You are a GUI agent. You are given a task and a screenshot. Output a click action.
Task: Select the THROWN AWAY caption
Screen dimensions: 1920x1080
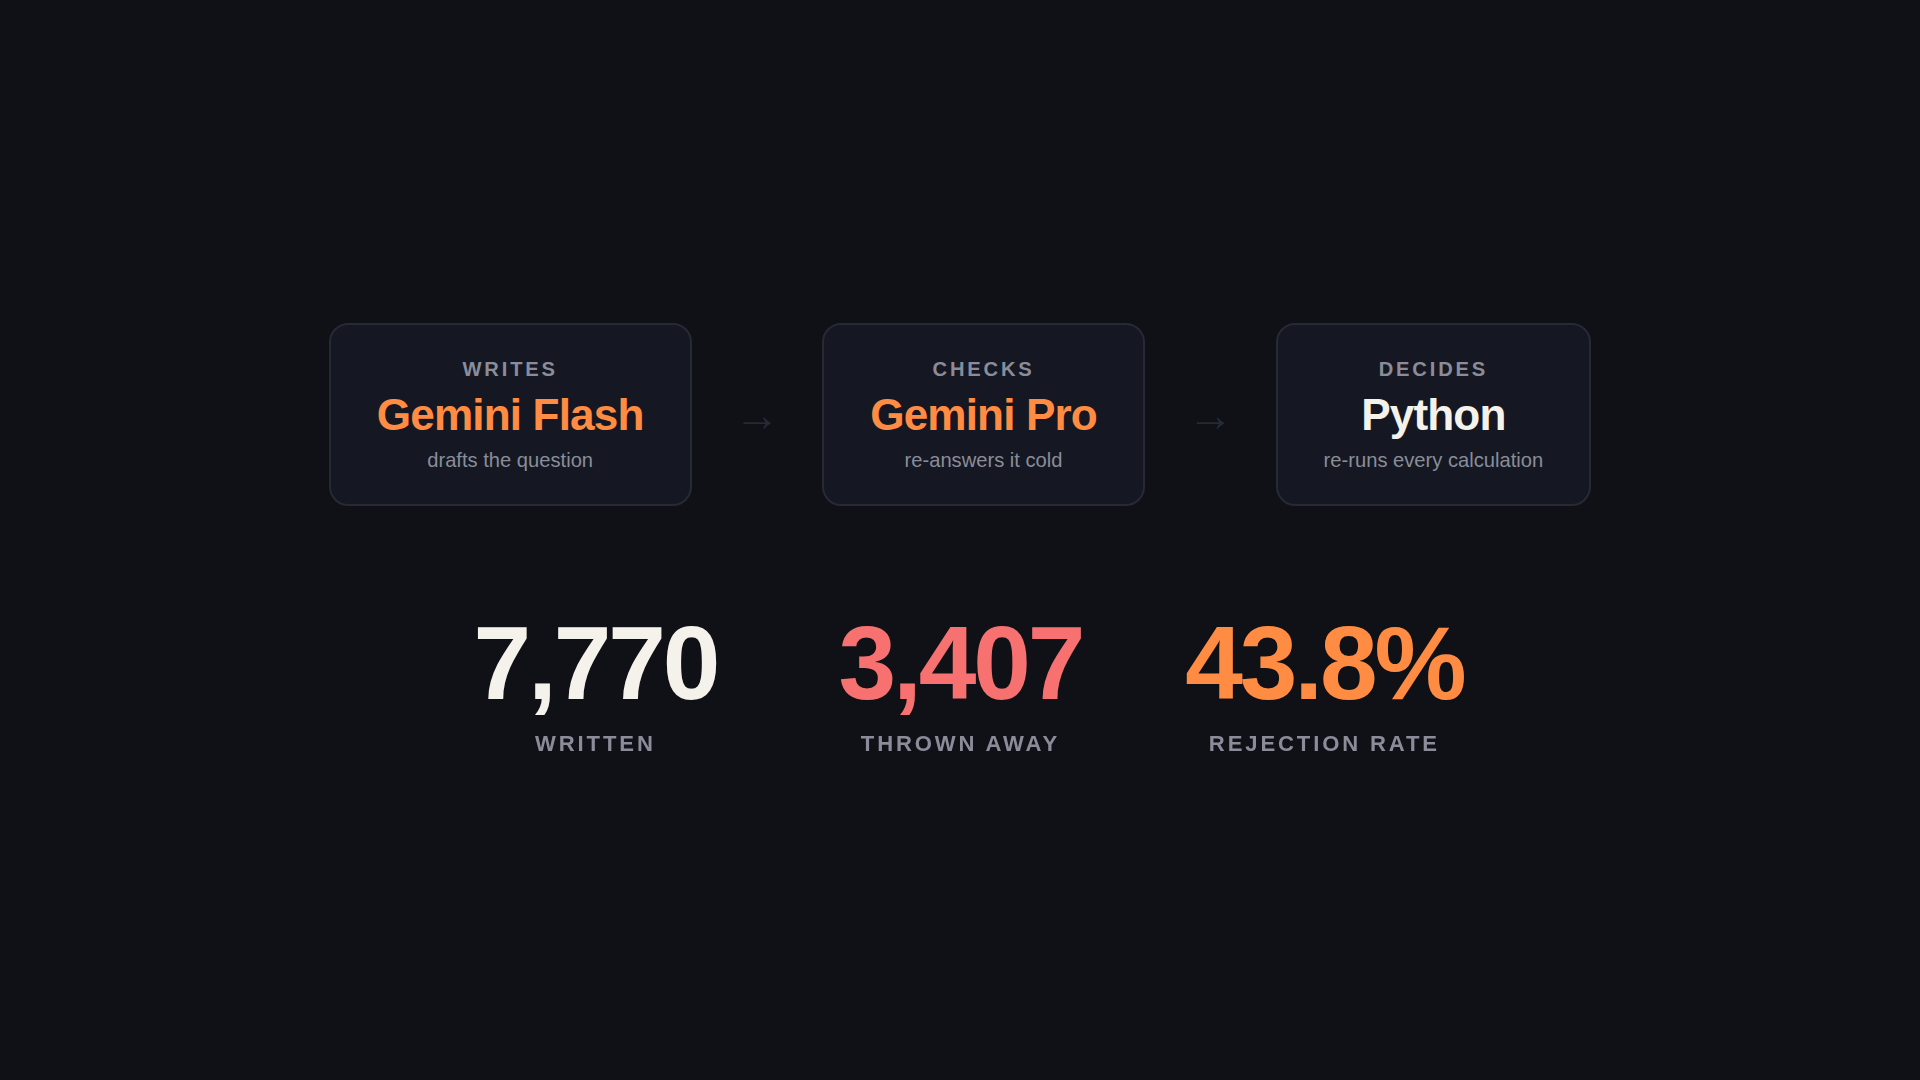(x=960, y=744)
